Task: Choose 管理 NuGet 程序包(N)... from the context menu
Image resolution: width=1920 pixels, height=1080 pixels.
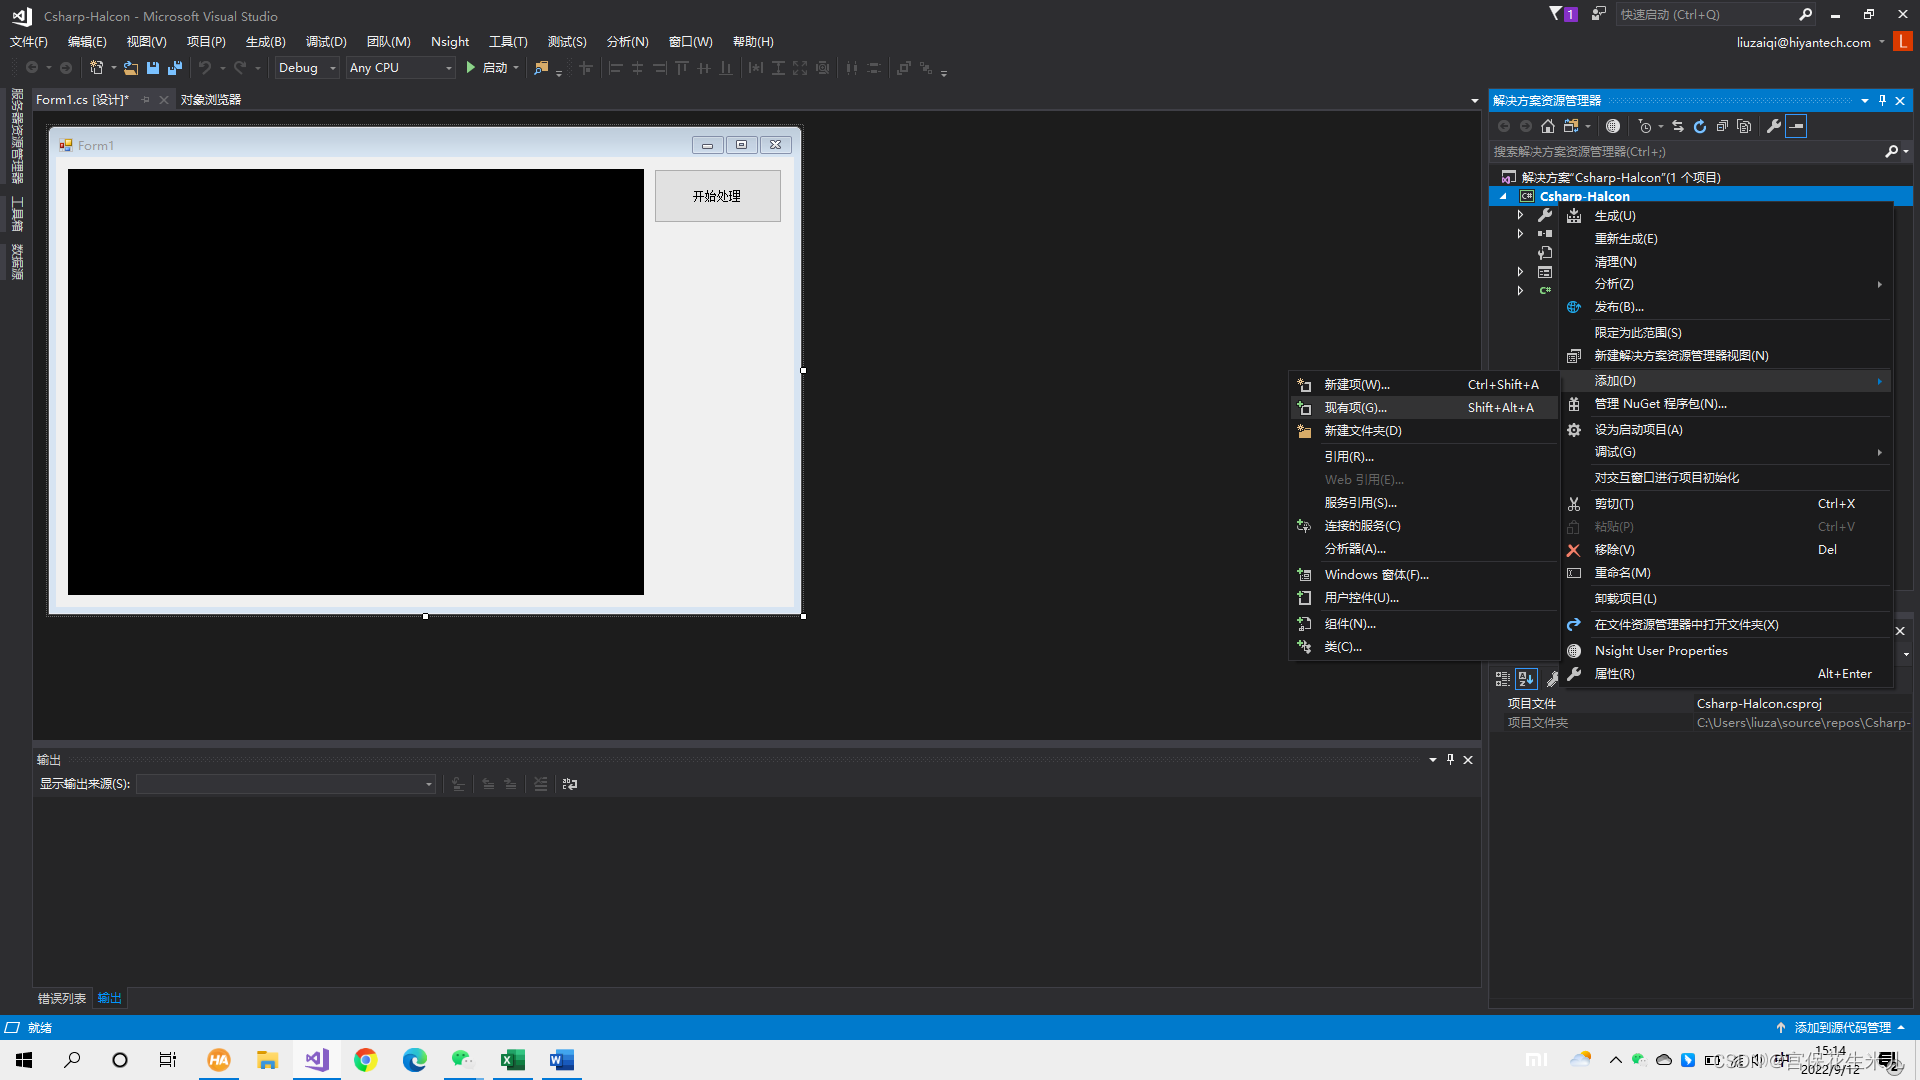Action: click(1660, 404)
